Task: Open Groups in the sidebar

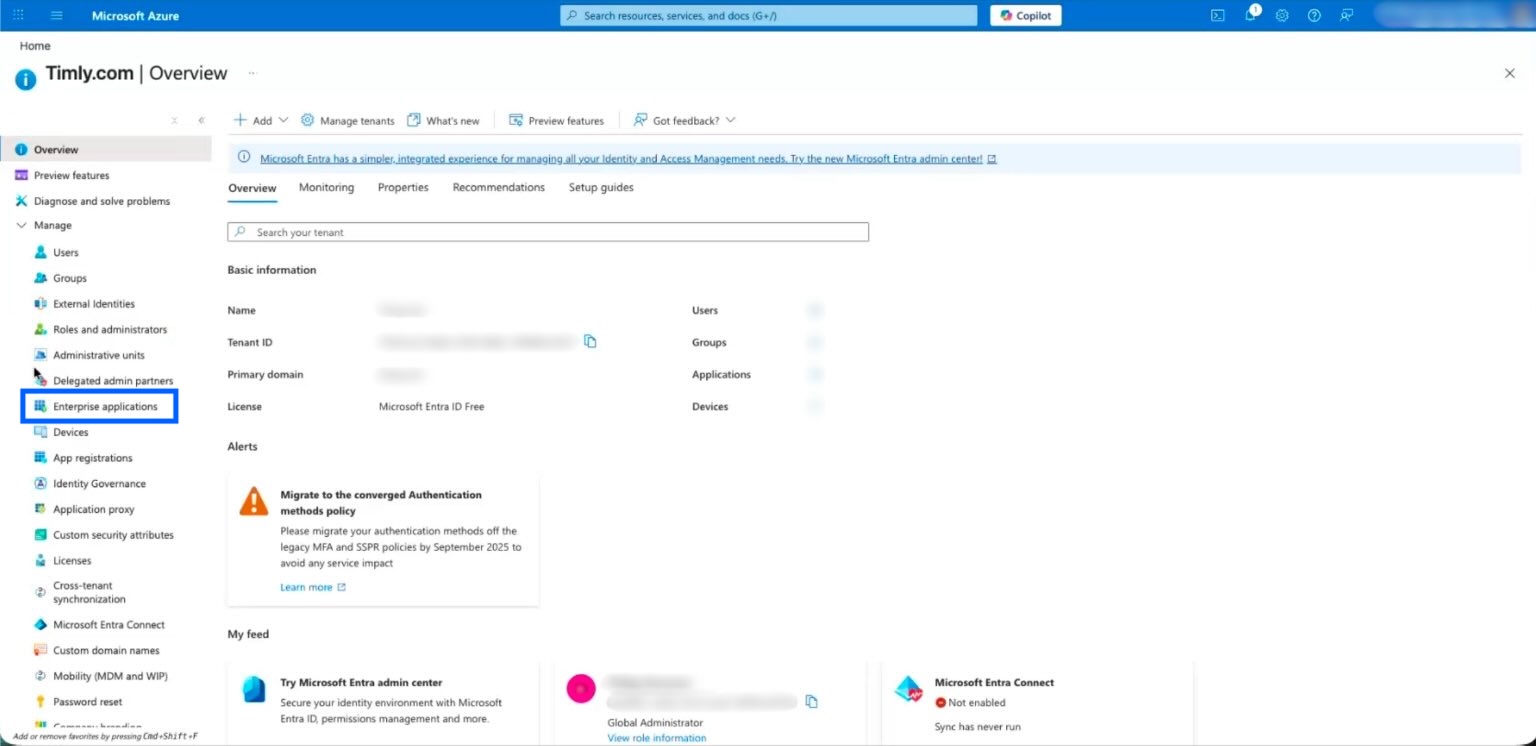Action: 70,278
